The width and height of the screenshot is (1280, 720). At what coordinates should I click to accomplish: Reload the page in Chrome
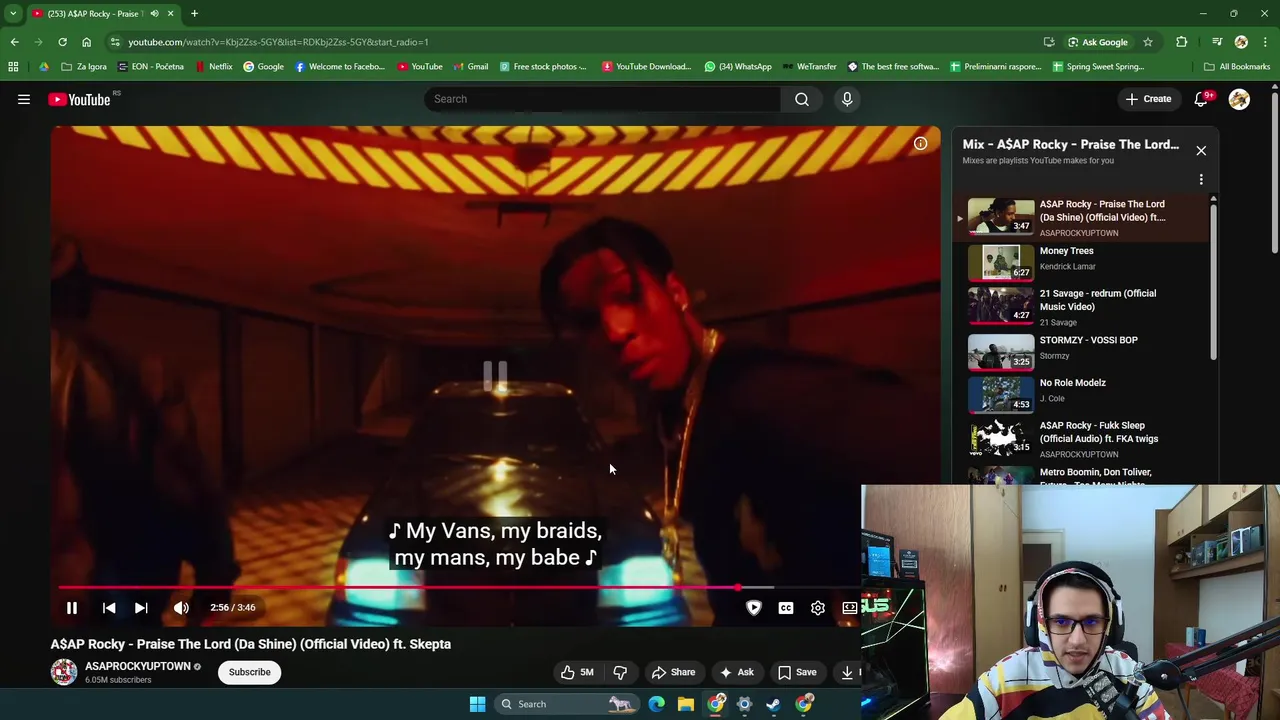pos(62,42)
